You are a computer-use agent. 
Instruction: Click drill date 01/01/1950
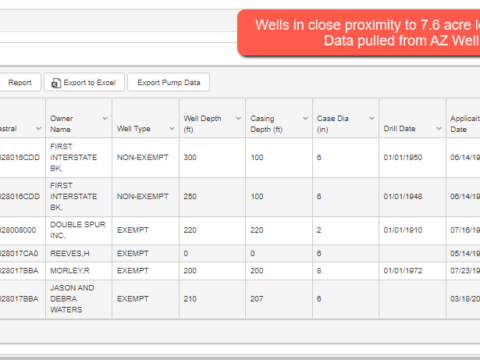coord(403,157)
